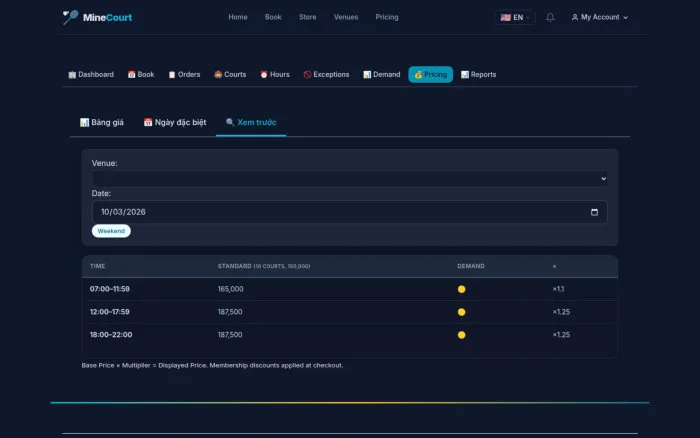Viewport: 700px width, 438px height.
Task: Click the 07:00–11:59 time slot
Action: (x=110, y=289)
